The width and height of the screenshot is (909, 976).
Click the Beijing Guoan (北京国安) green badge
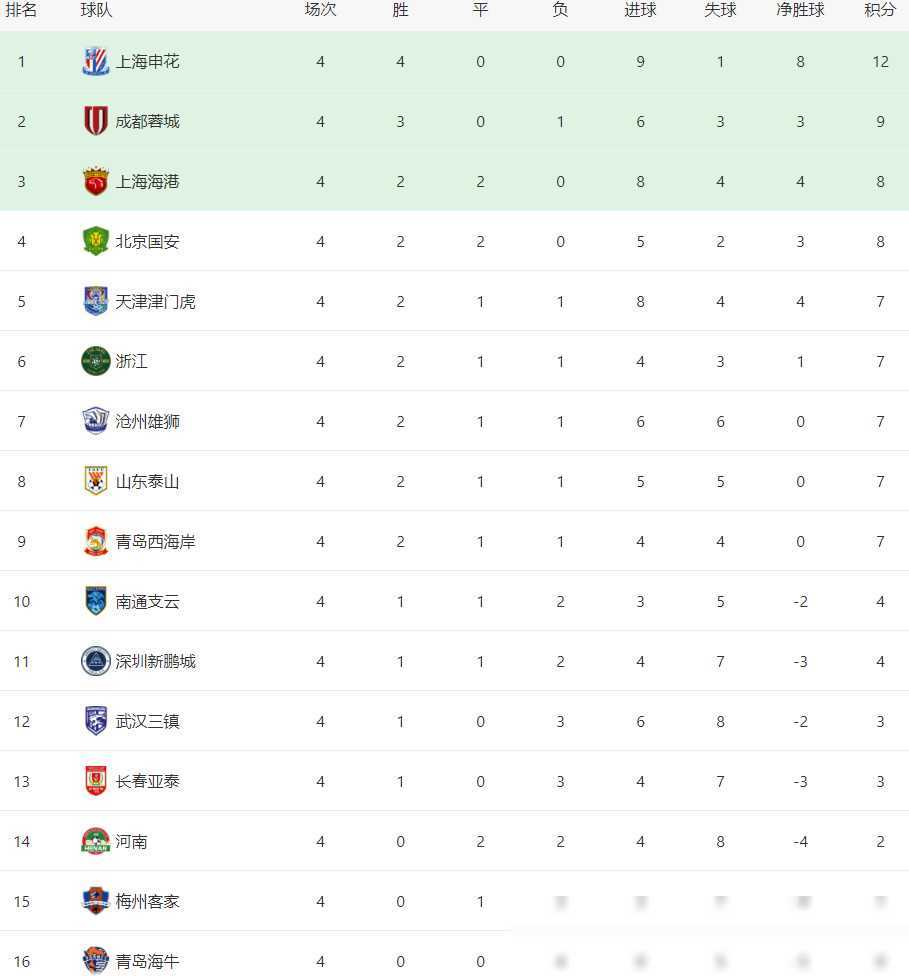coord(95,241)
